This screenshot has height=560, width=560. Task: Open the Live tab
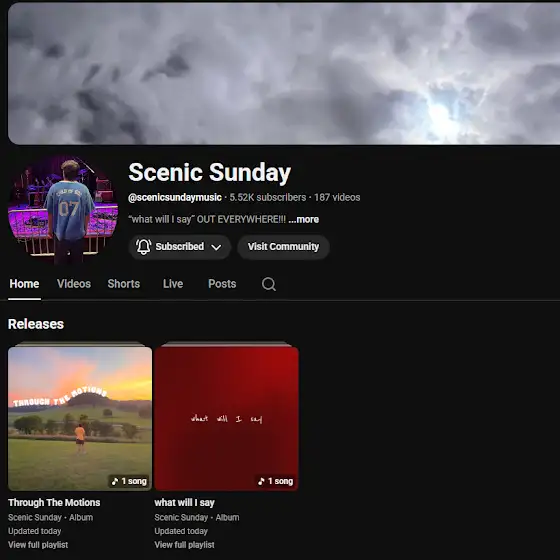click(173, 284)
